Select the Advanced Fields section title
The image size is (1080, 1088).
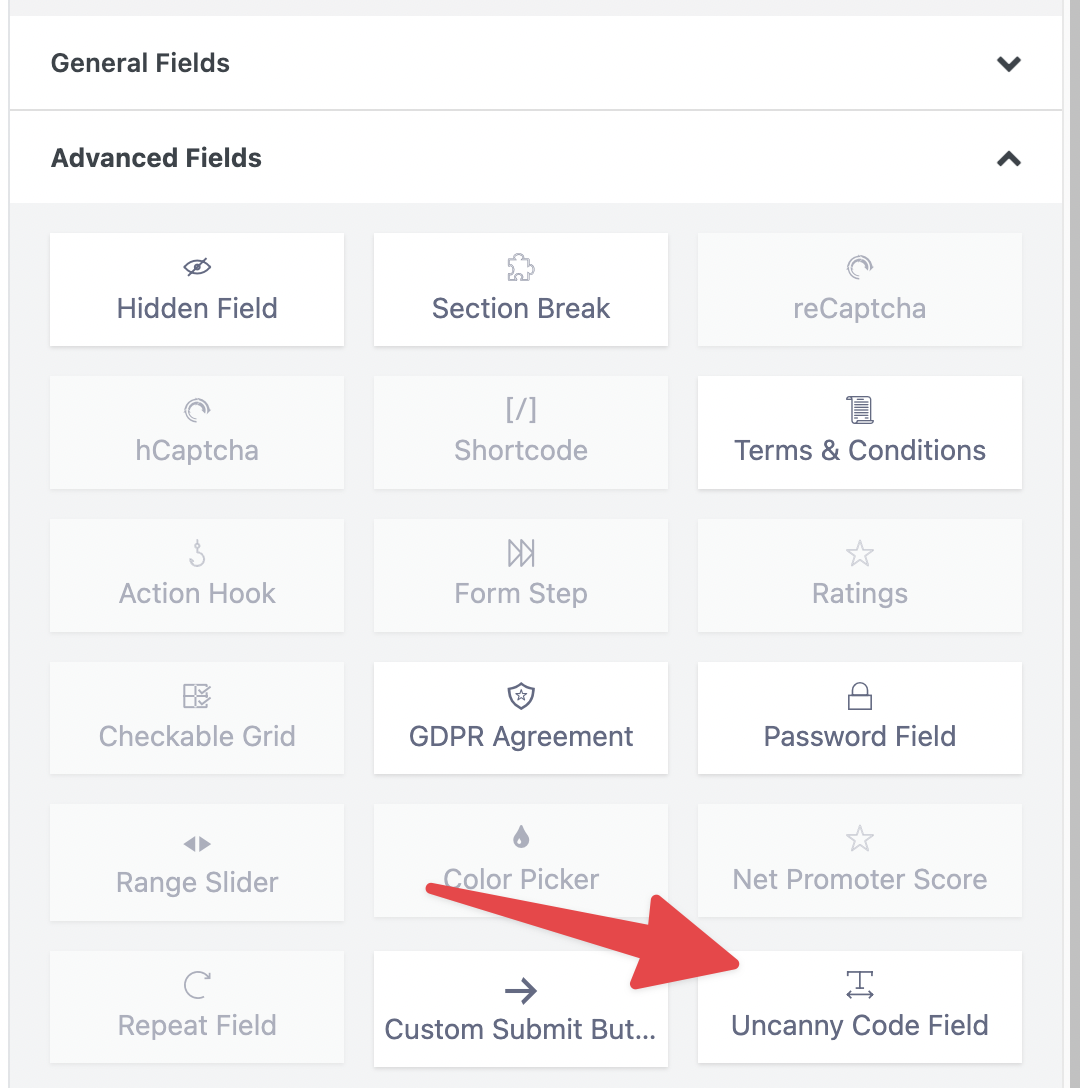pos(156,158)
